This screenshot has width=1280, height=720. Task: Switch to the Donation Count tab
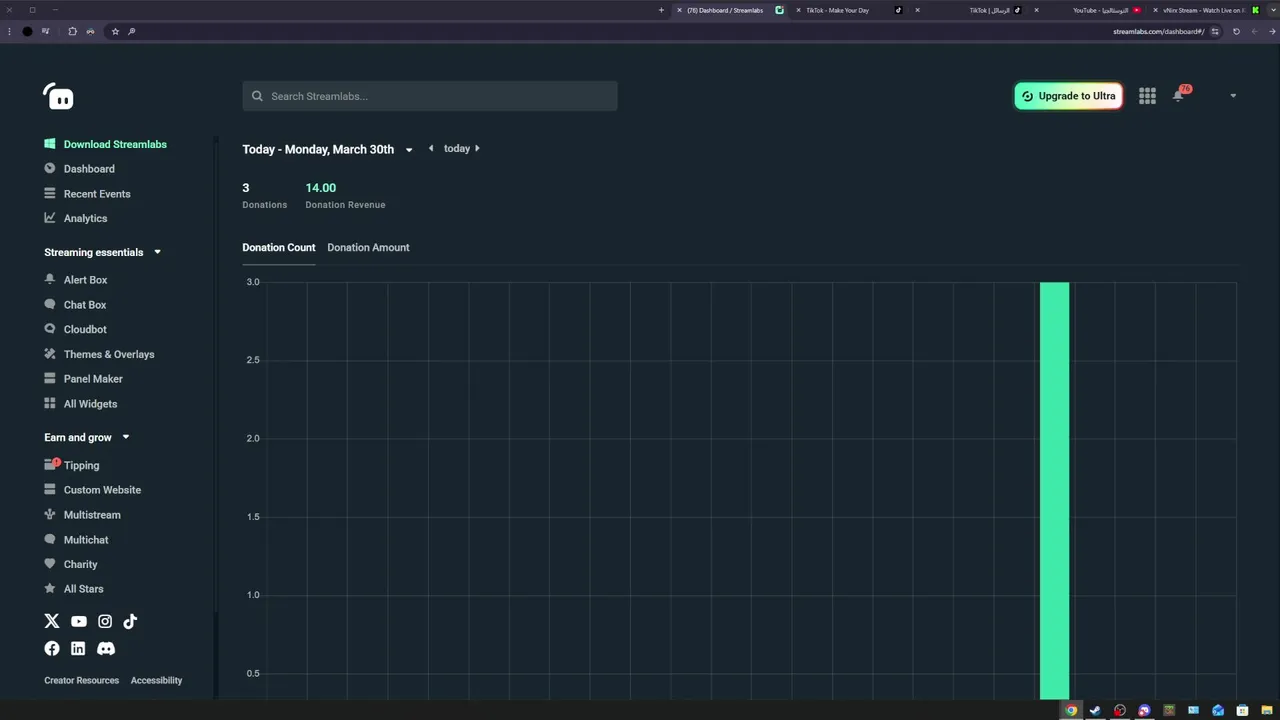click(x=278, y=247)
